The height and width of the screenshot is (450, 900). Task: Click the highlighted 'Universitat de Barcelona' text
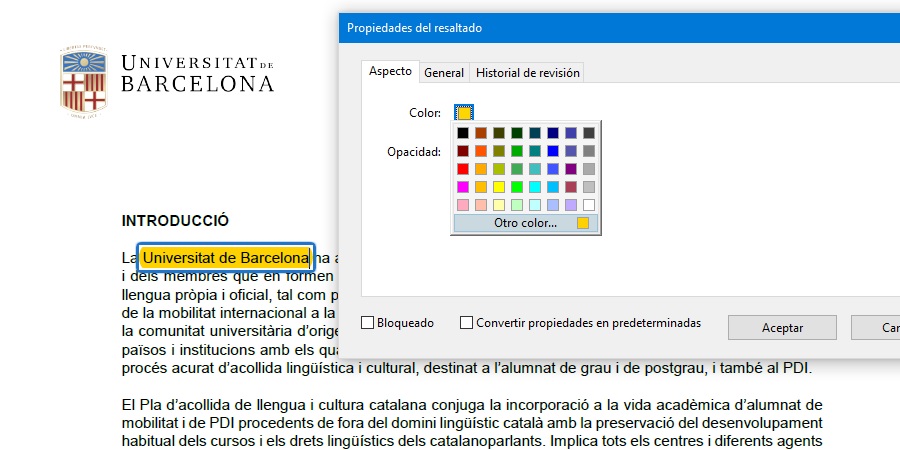[x=225, y=257]
